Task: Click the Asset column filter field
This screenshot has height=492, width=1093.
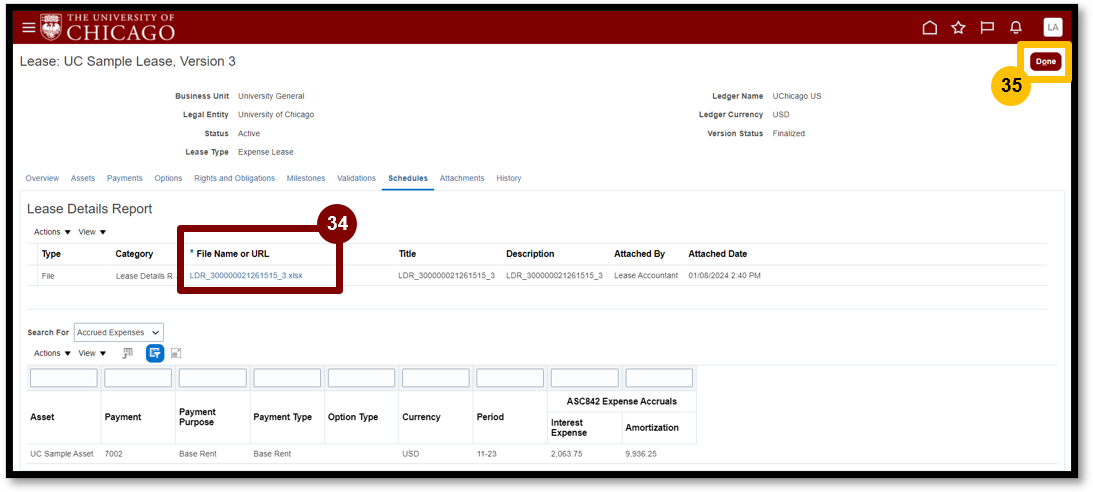Action: pyautogui.click(x=64, y=378)
